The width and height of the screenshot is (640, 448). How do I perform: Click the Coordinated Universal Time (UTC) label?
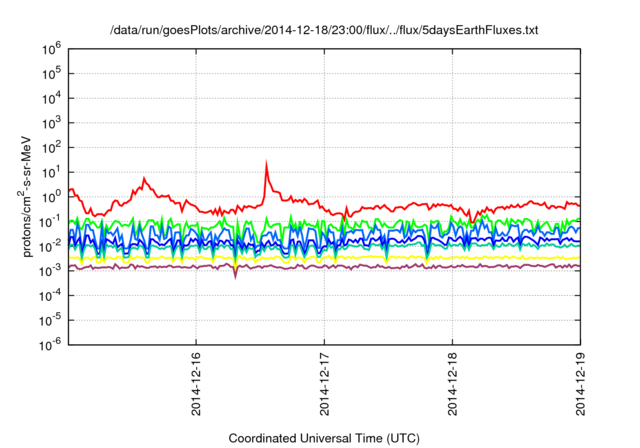tap(324, 438)
